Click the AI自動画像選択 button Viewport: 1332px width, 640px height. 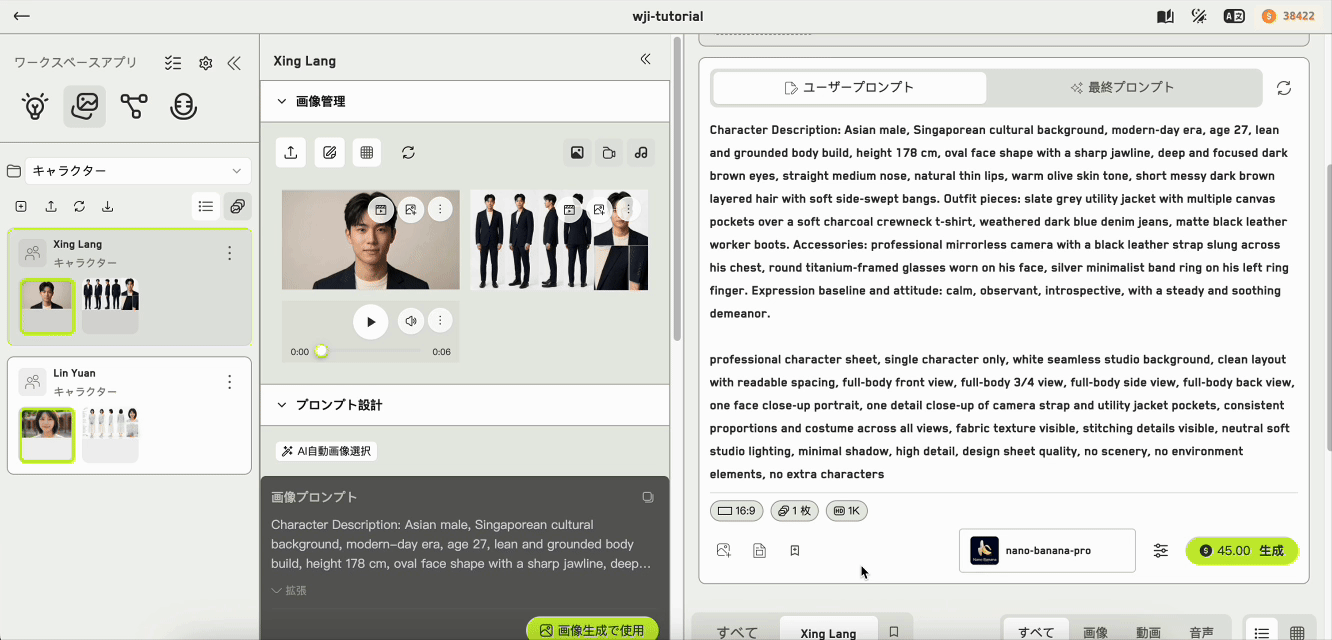(x=326, y=451)
